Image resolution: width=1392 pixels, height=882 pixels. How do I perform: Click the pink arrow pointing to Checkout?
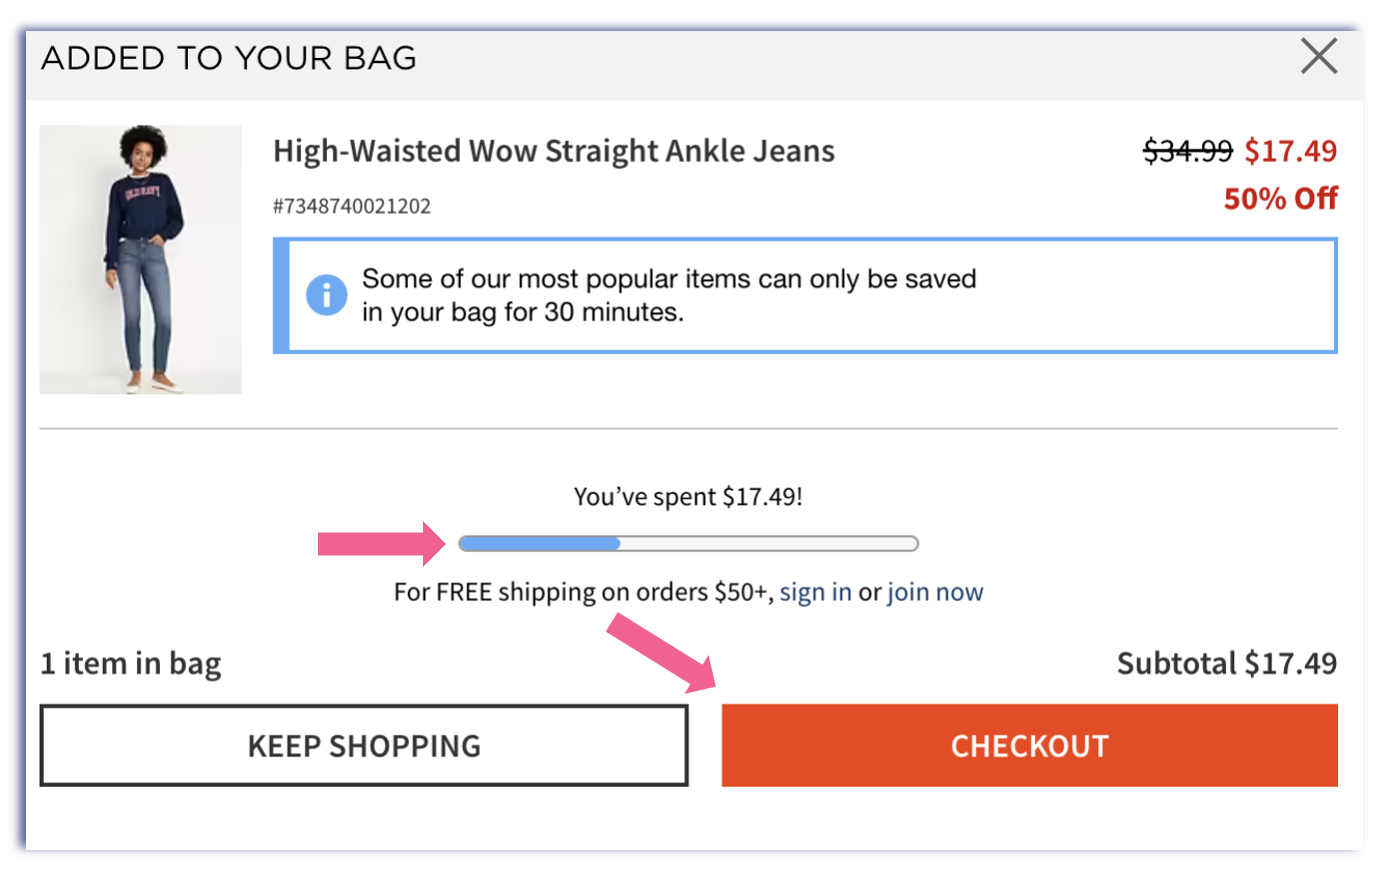[x=661, y=653]
